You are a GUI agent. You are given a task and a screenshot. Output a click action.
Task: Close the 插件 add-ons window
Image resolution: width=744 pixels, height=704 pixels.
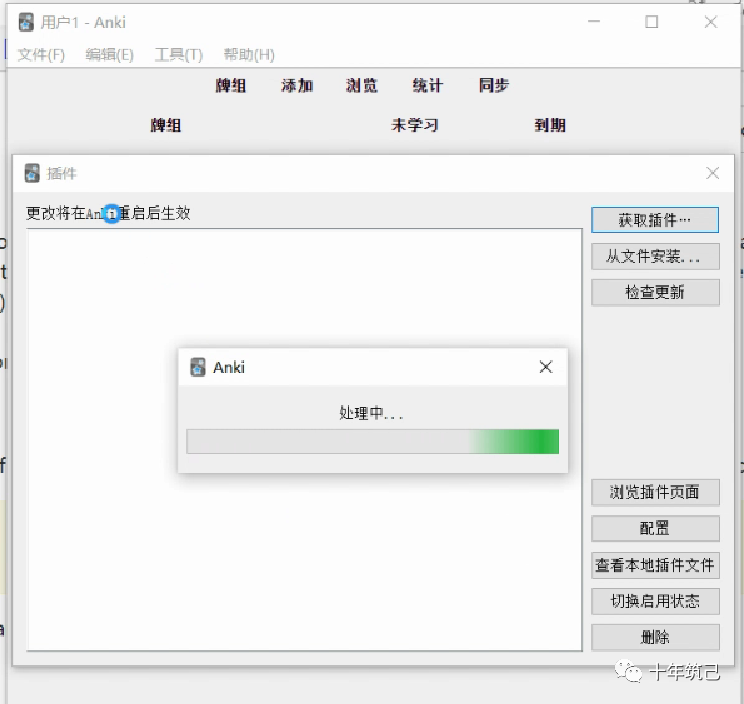tap(712, 173)
